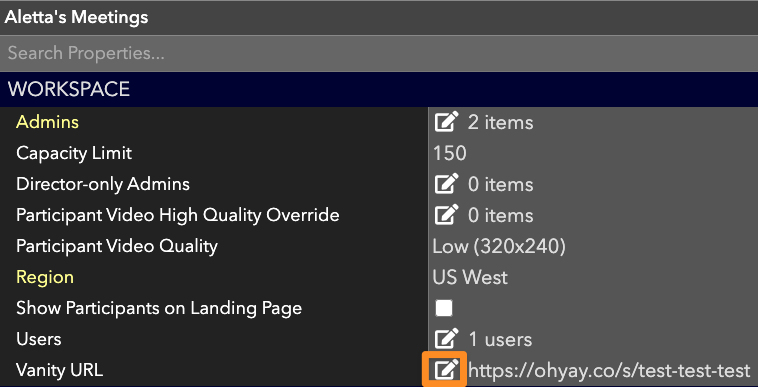The height and width of the screenshot is (387, 758).
Task: Open the Participant Video Quality dropdown
Action: 499,246
